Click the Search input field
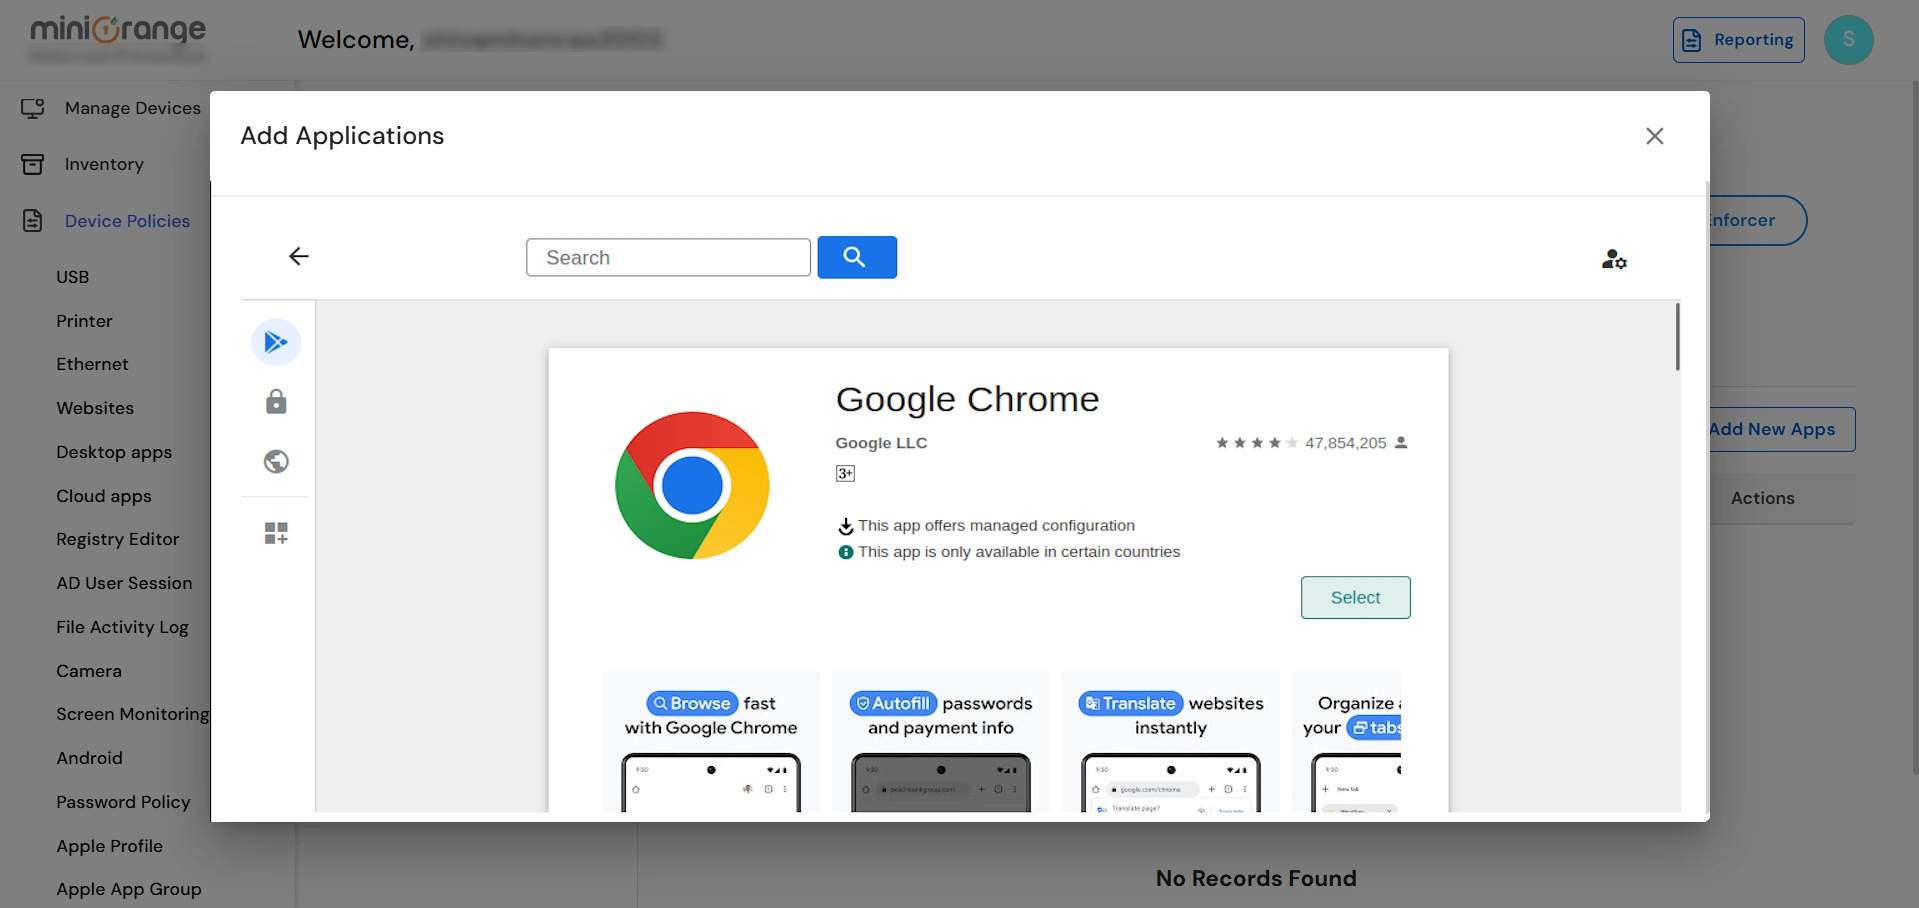 [668, 258]
